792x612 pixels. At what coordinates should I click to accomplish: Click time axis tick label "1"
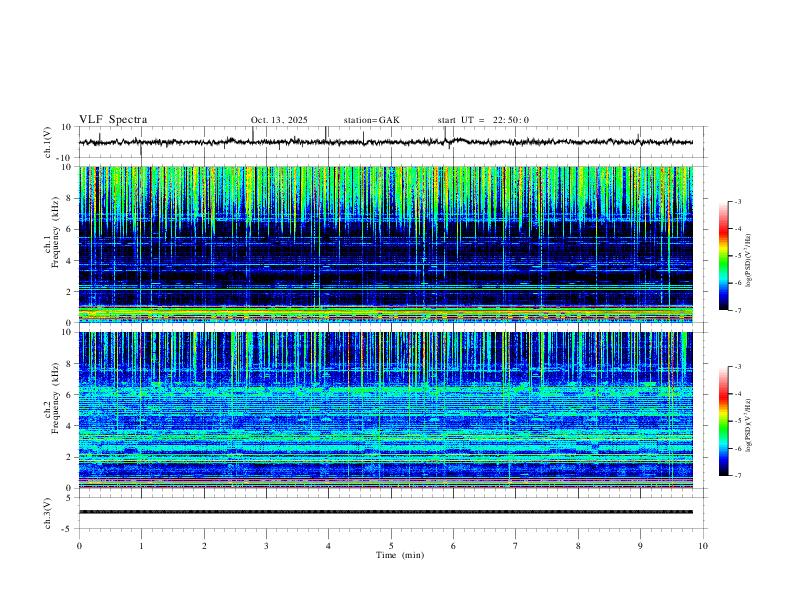pos(141,546)
